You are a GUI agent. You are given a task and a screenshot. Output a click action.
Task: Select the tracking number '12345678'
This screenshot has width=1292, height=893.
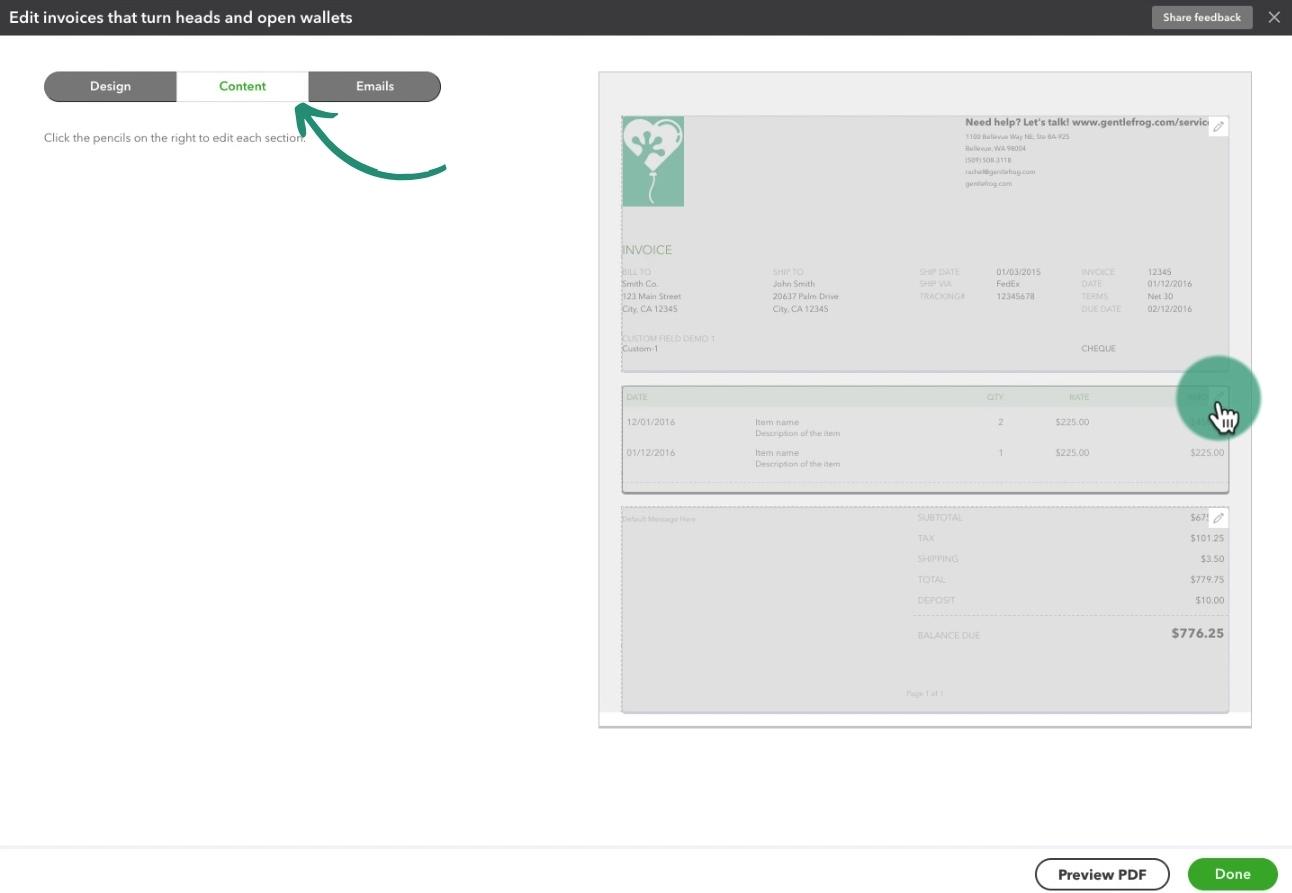1015,297
